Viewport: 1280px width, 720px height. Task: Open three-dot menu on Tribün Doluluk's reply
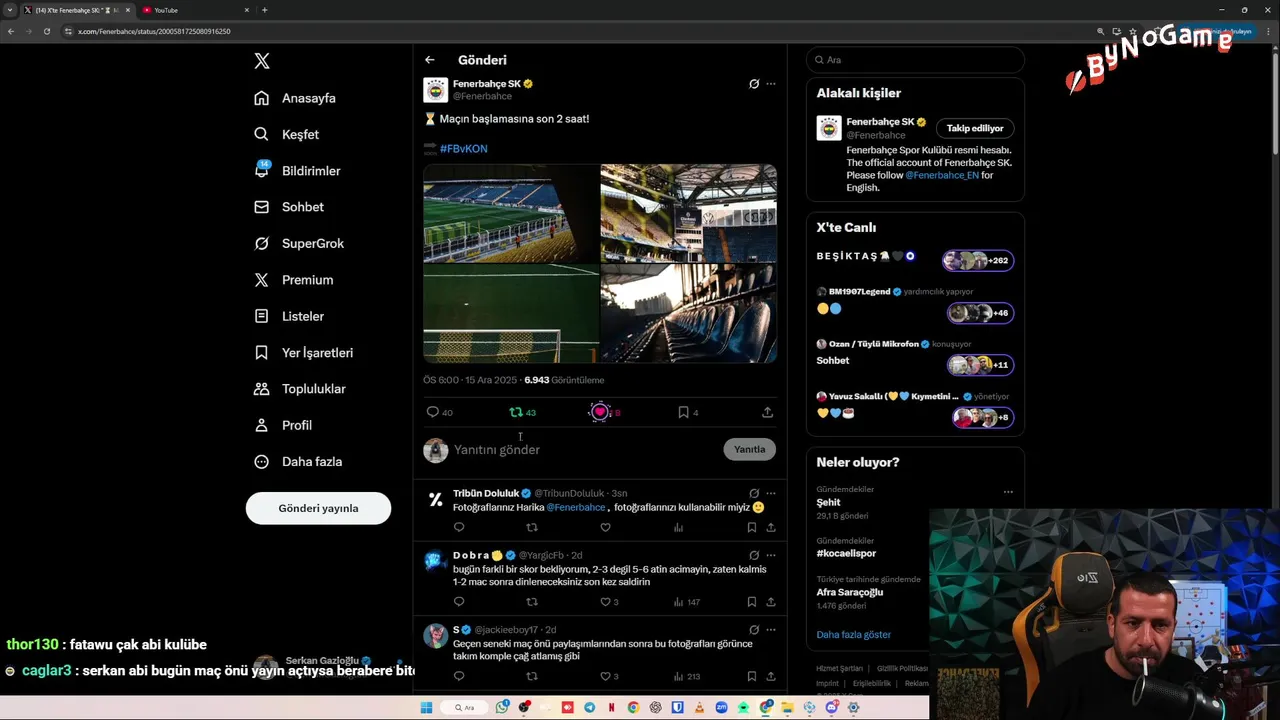pyautogui.click(x=771, y=493)
